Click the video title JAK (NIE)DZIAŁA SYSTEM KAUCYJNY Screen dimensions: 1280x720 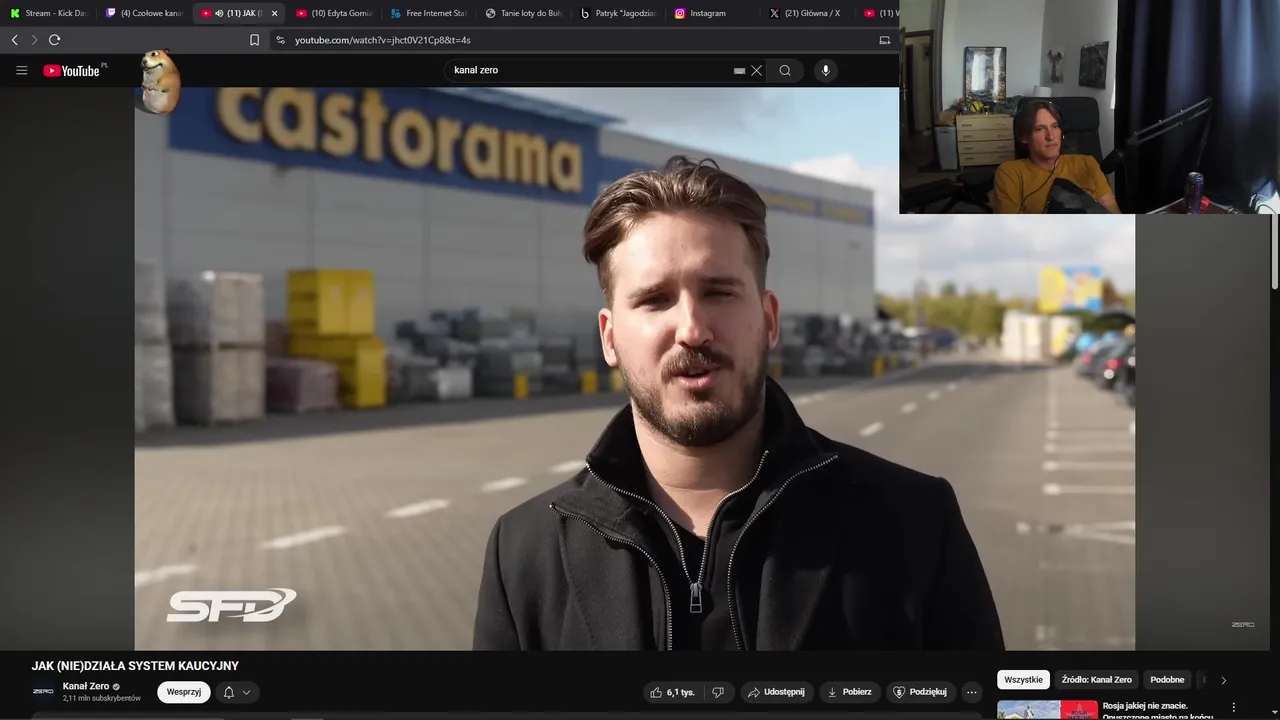[135, 666]
